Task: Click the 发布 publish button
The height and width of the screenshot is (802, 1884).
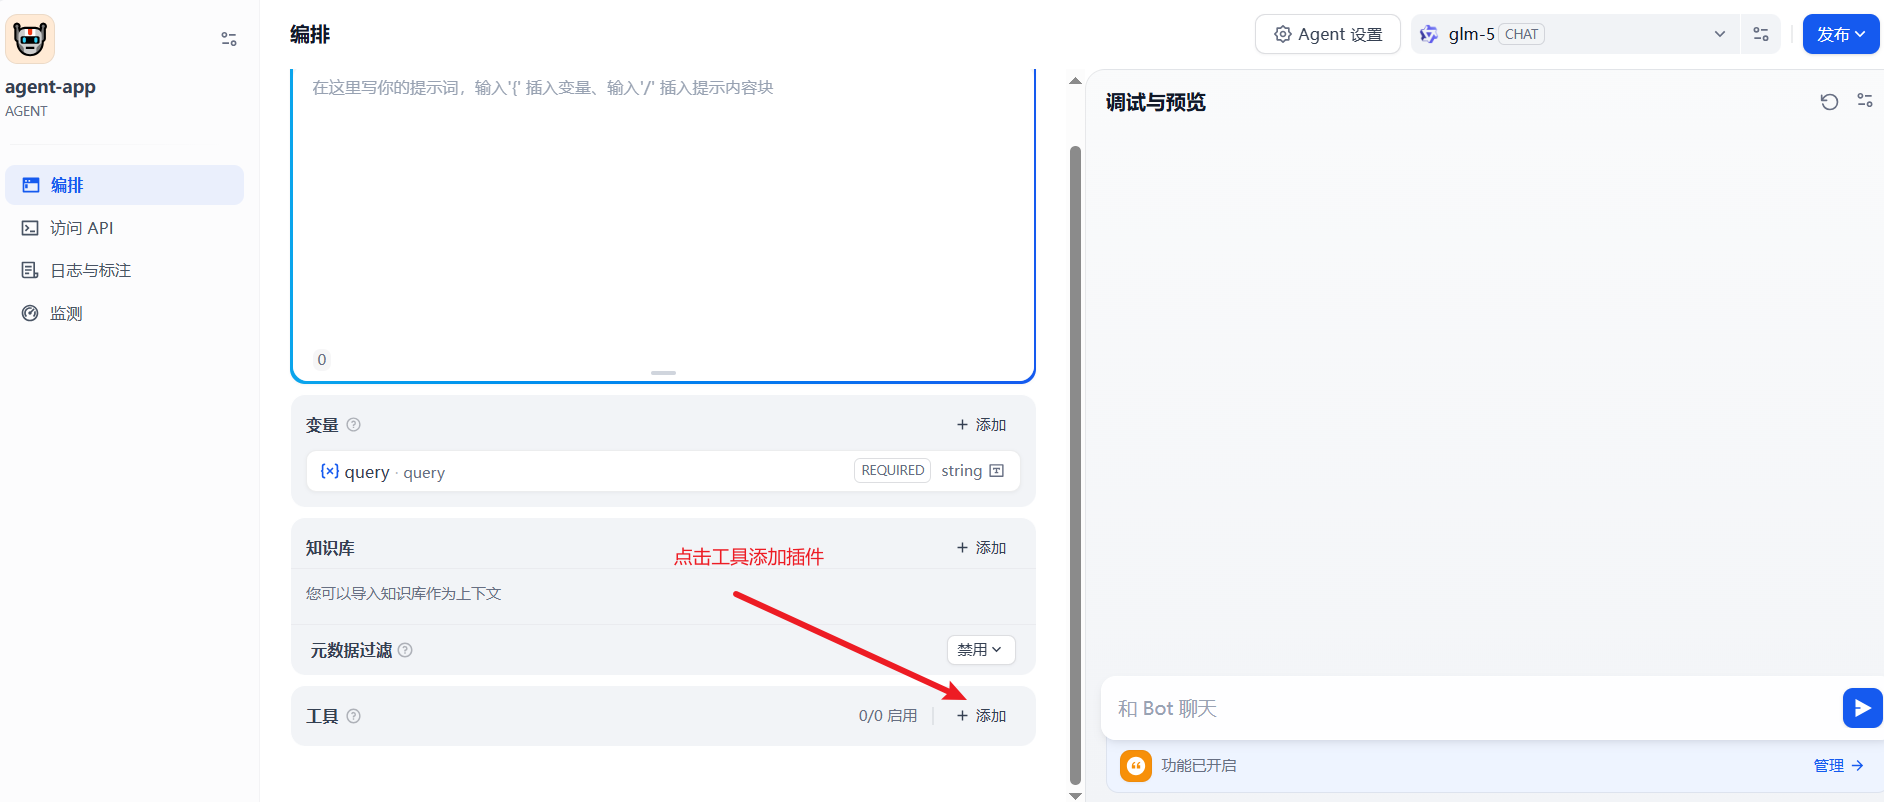Action: pyautogui.click(x=1841, y=34)
